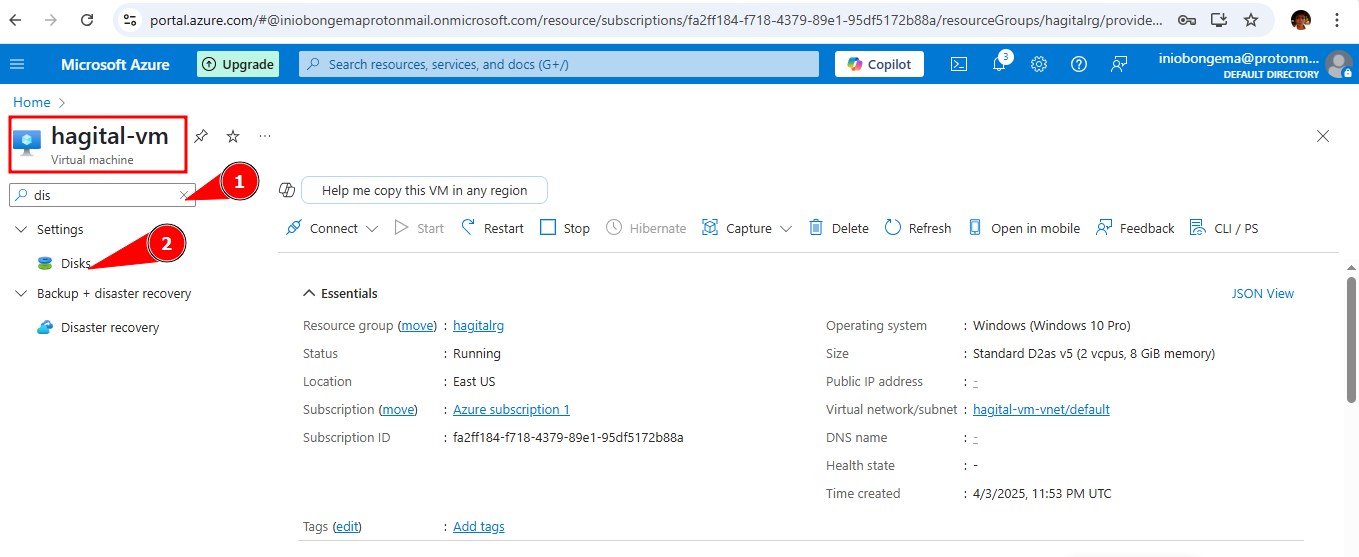The width and height of the screenshot is (1359, 557).
Task: Click the install app icon in address bar
Action: tap(1219, 19)
